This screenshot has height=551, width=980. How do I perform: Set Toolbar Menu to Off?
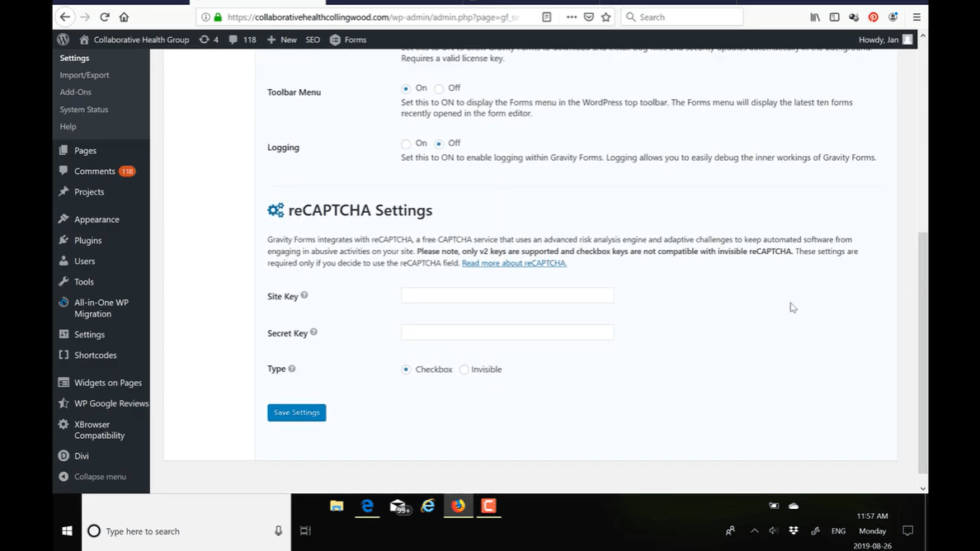click(439, 89)
